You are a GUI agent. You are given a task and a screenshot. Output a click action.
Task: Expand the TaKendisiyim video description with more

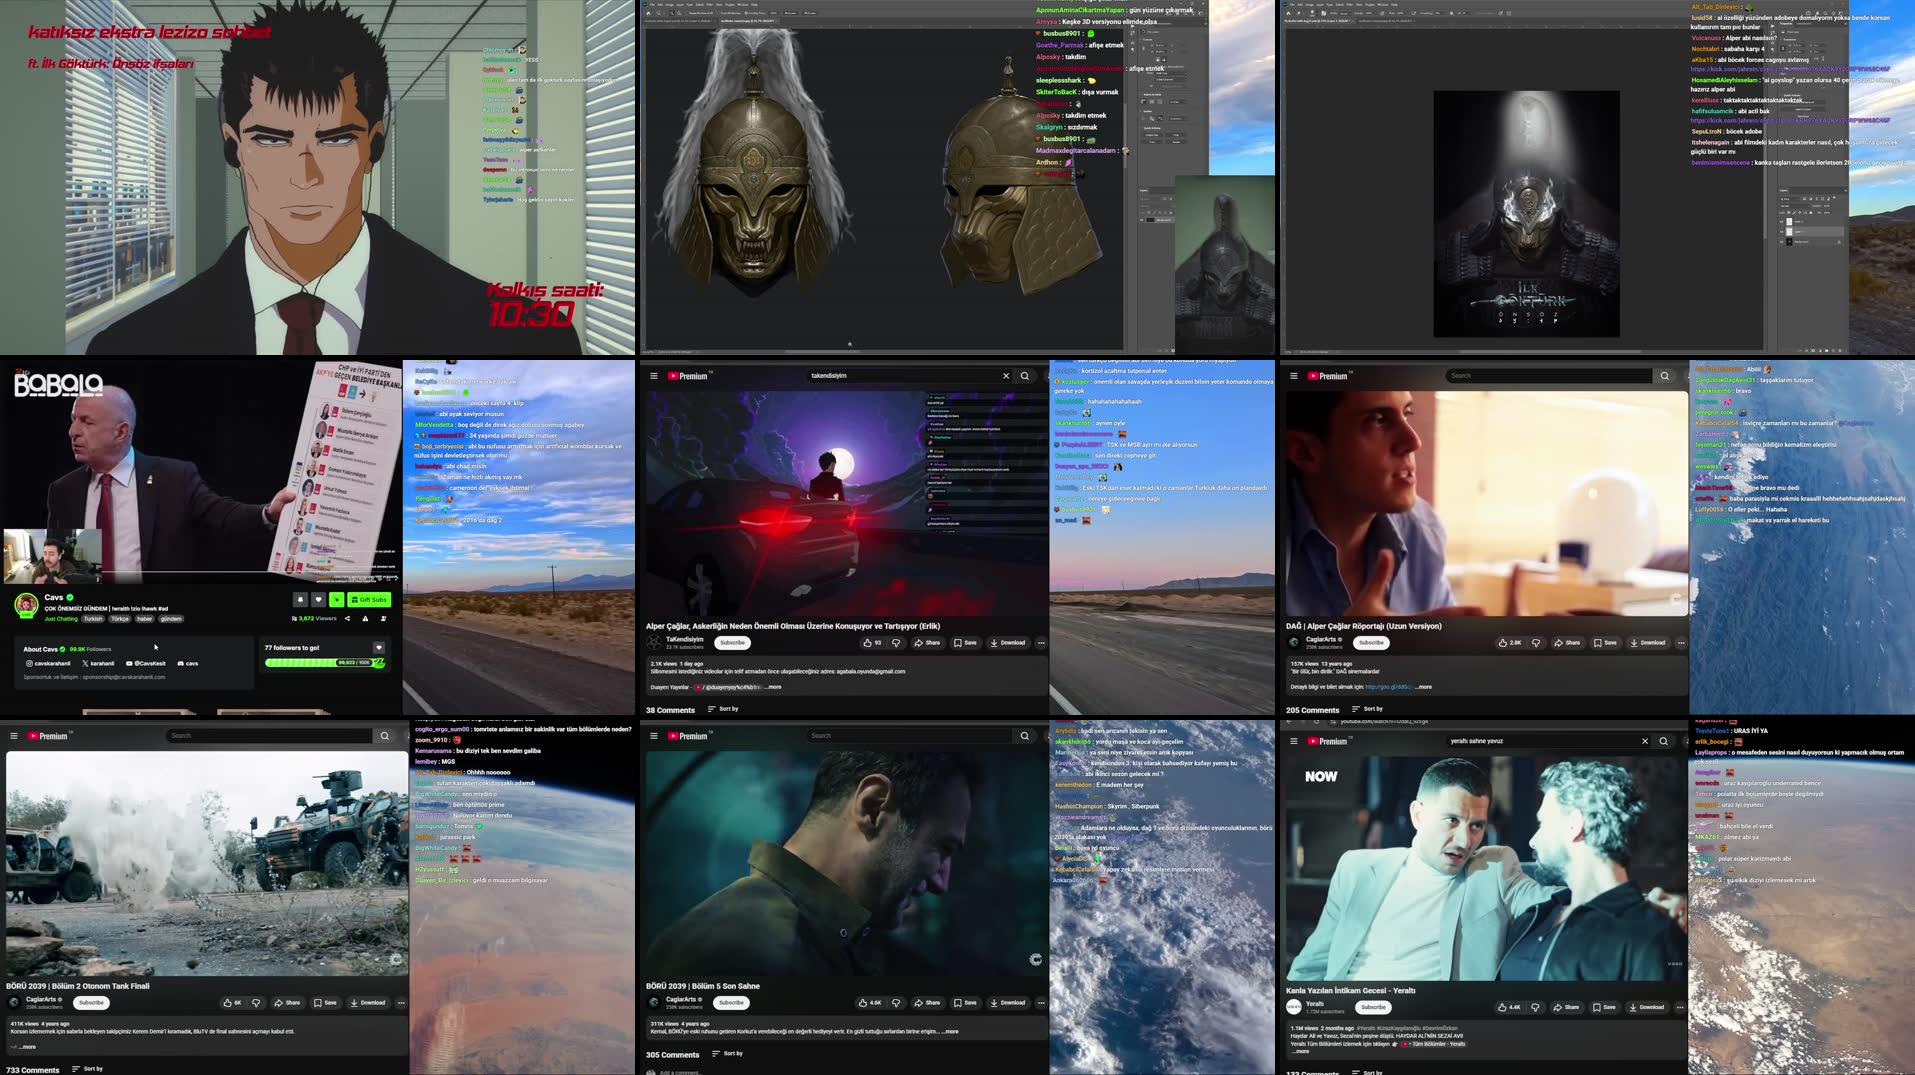(774, 687)
